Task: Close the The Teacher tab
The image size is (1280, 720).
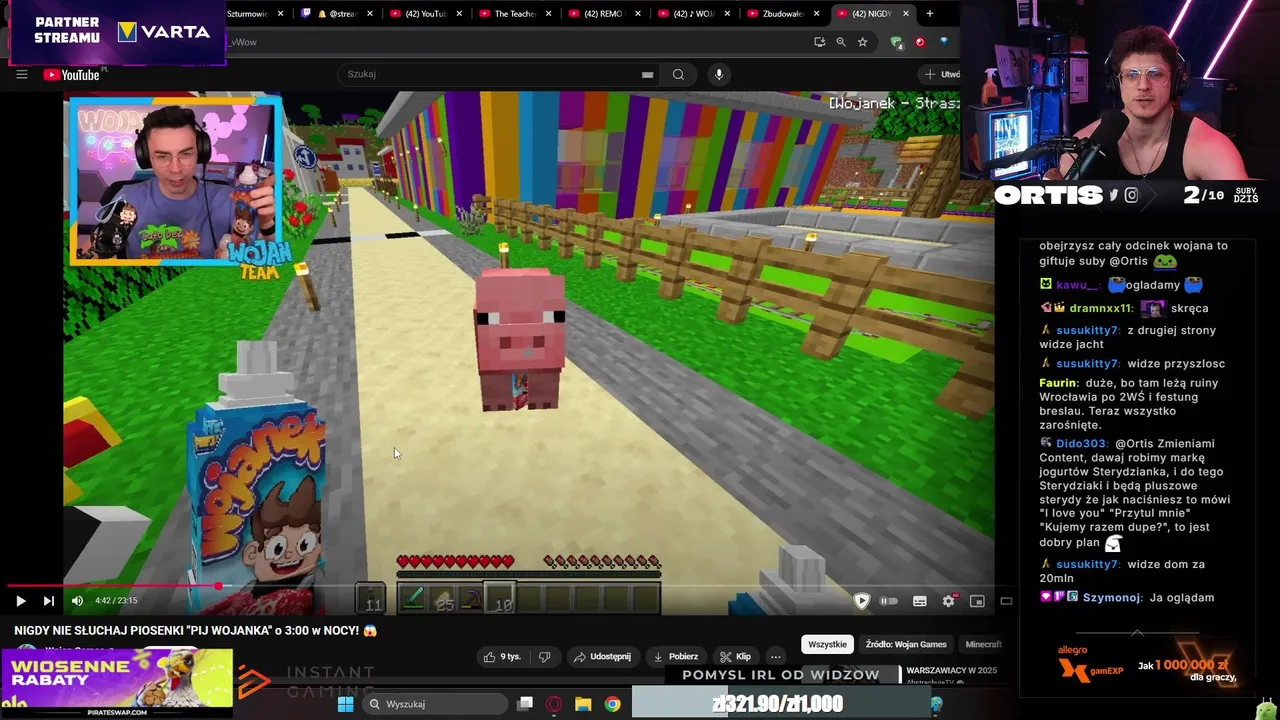Action: (548, 14)
